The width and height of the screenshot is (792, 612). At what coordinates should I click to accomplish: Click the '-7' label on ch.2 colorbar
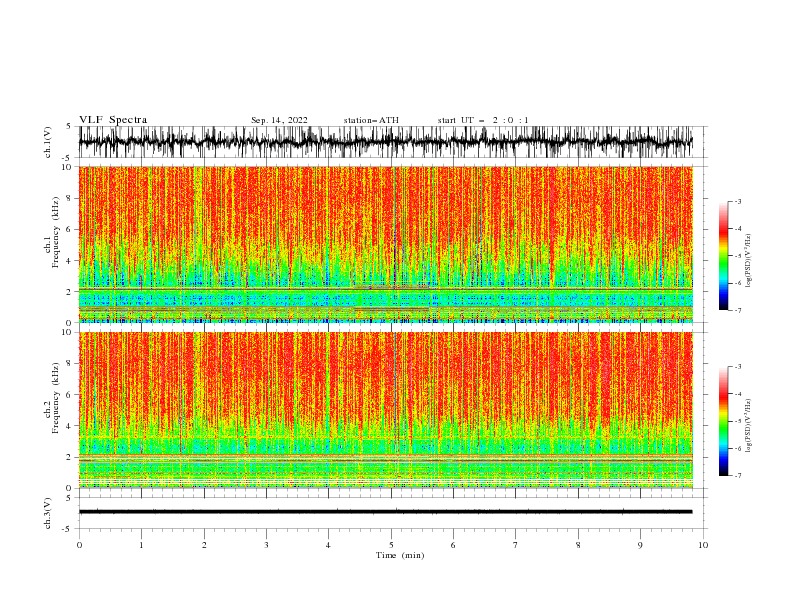tap(737, 476)
